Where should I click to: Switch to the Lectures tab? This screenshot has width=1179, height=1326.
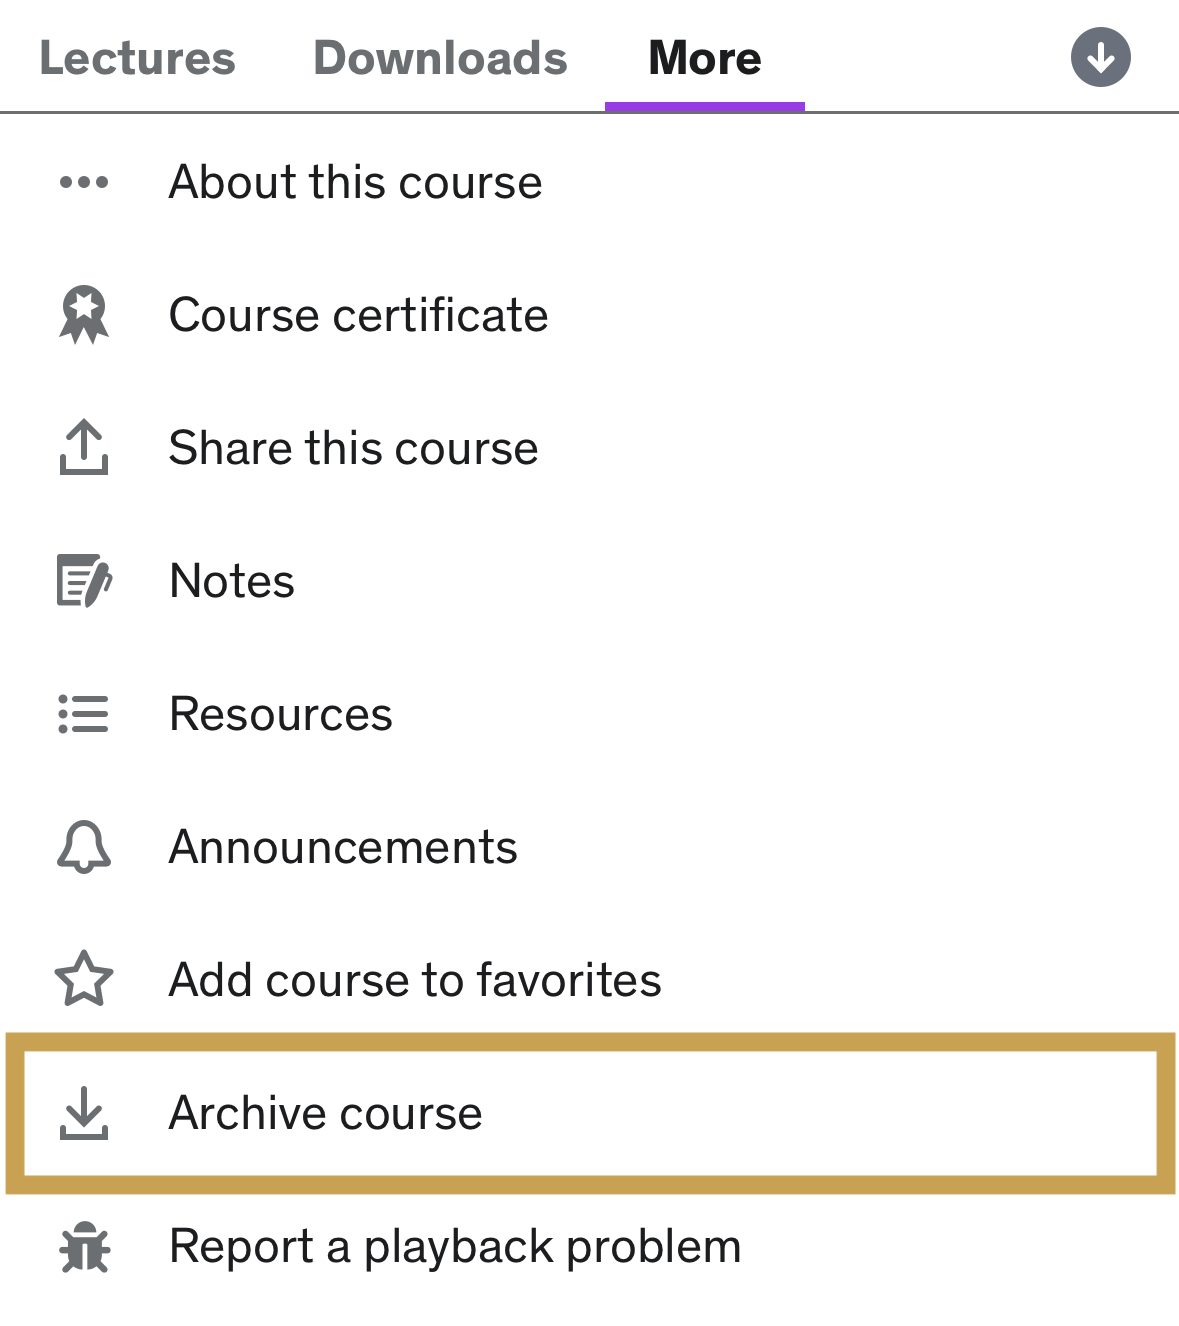(137, 58)
